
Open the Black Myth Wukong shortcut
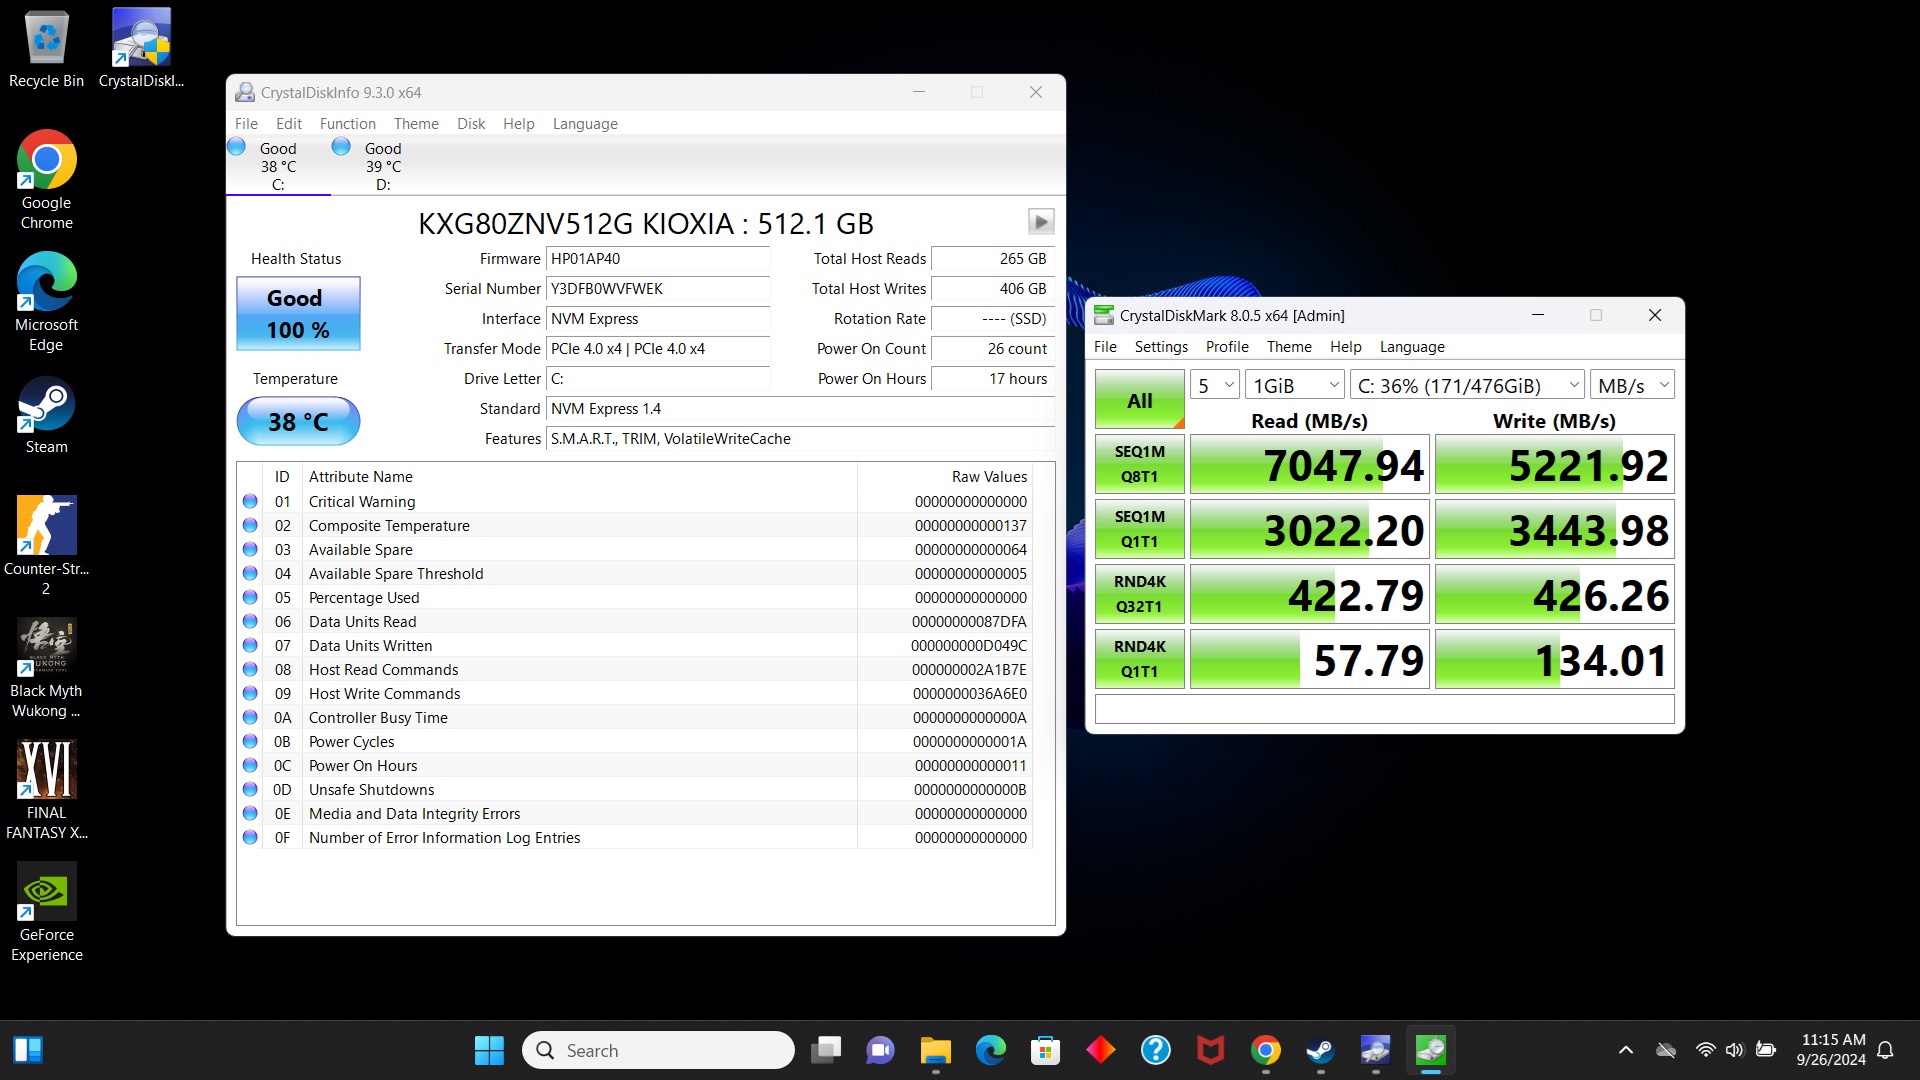click(46, 668)
